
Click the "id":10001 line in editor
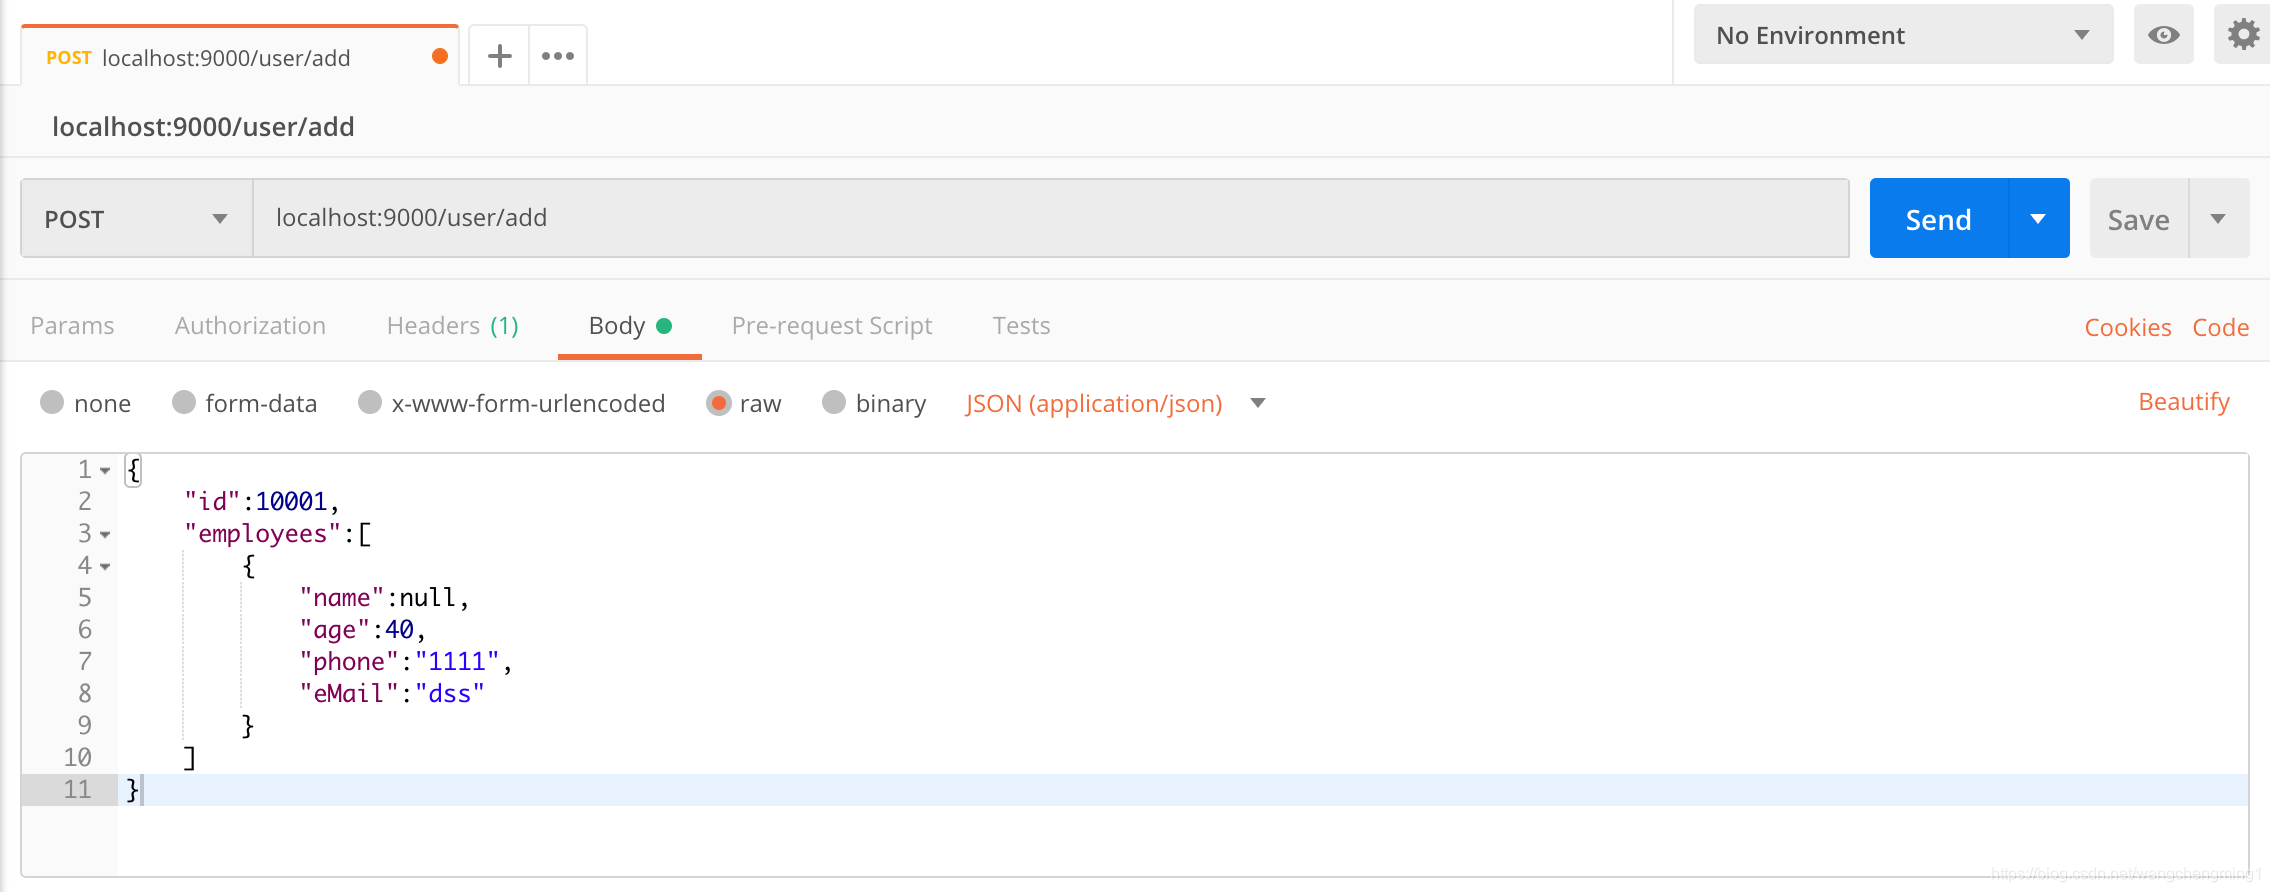pyautogui.click(x=262, y=502)
